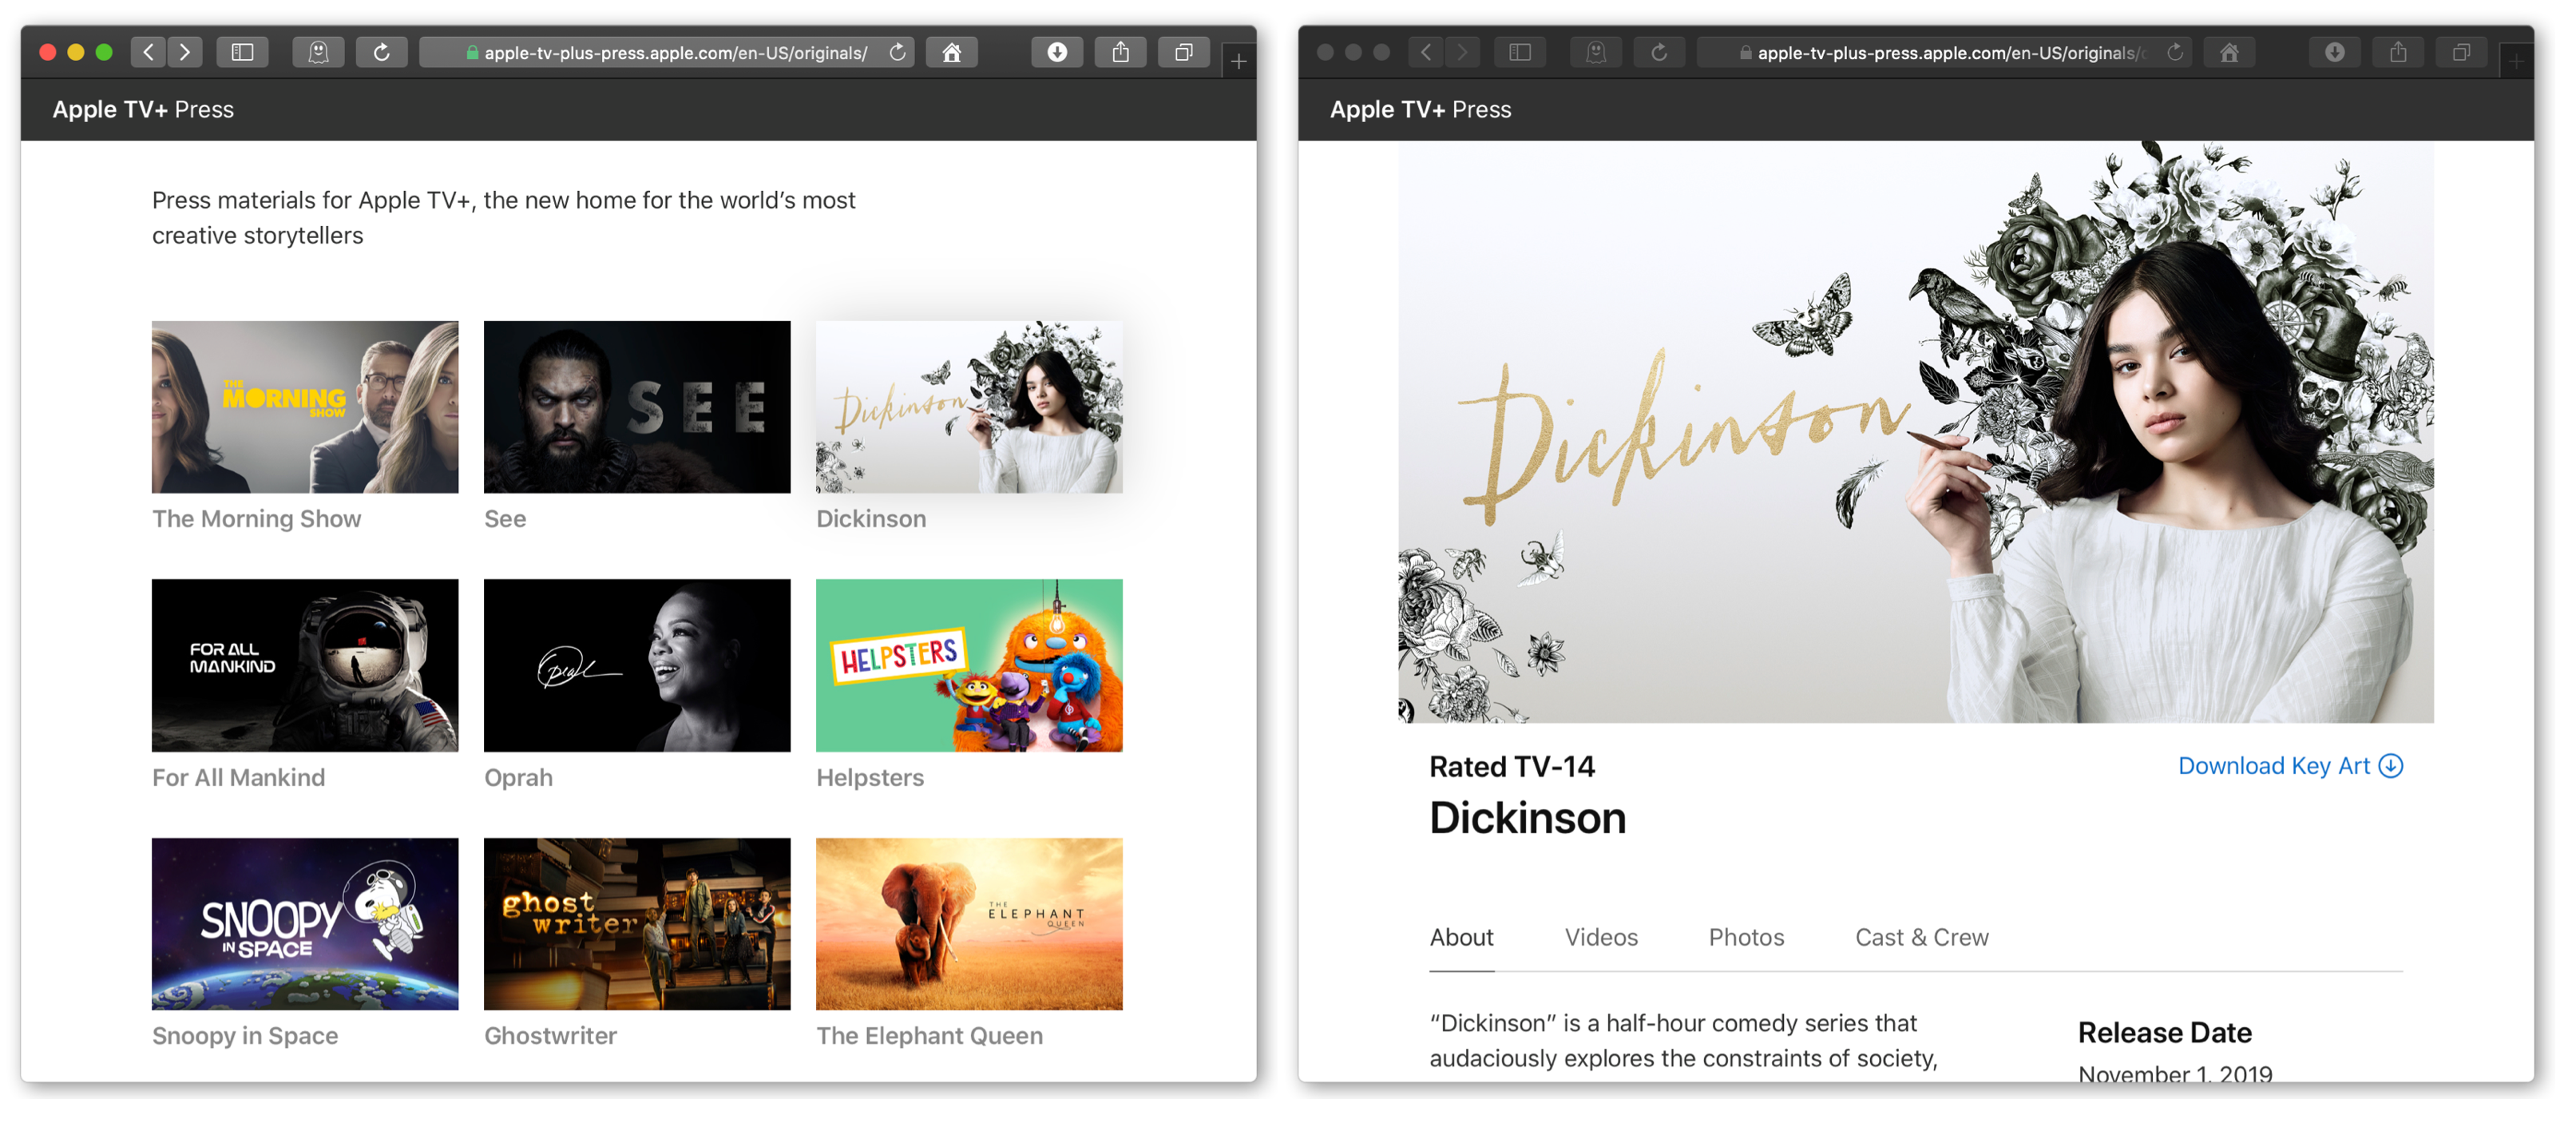Click the home icon in left Safari toolbar

tap(951, 52)
